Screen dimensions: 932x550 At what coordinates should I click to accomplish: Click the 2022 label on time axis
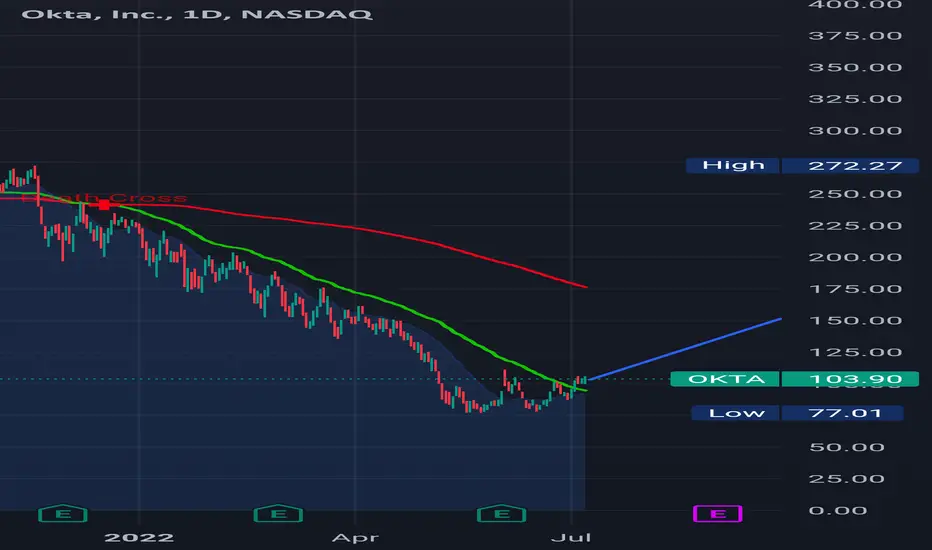click(139, 538)
